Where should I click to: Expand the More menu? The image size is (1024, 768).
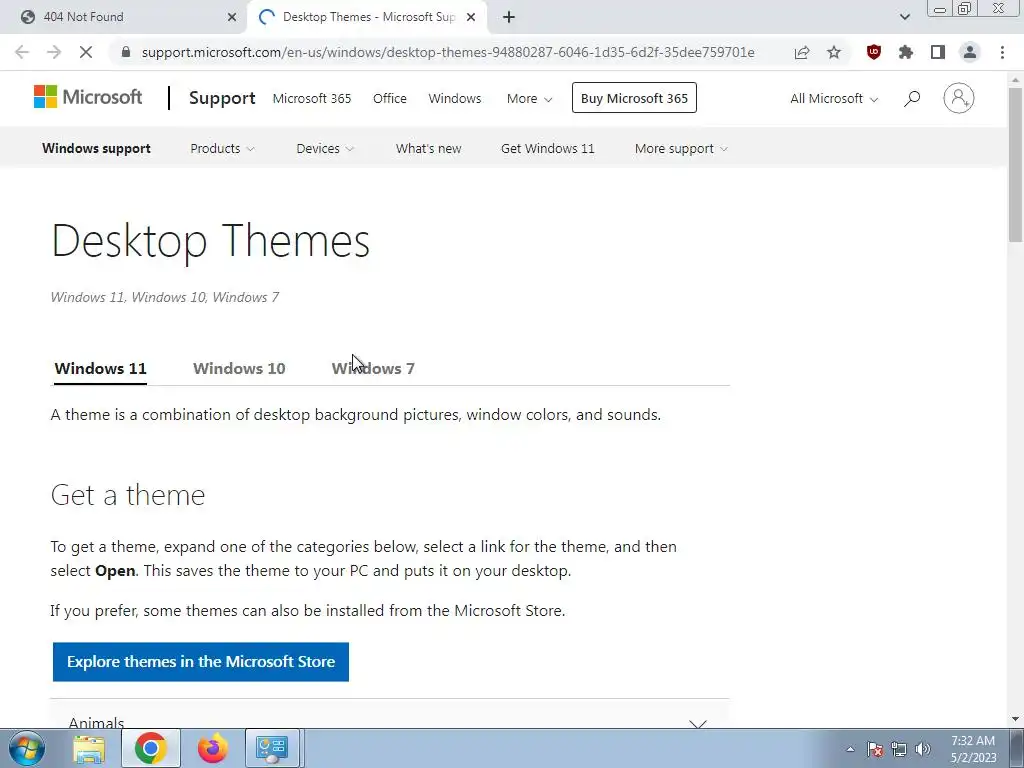[530, 99]
